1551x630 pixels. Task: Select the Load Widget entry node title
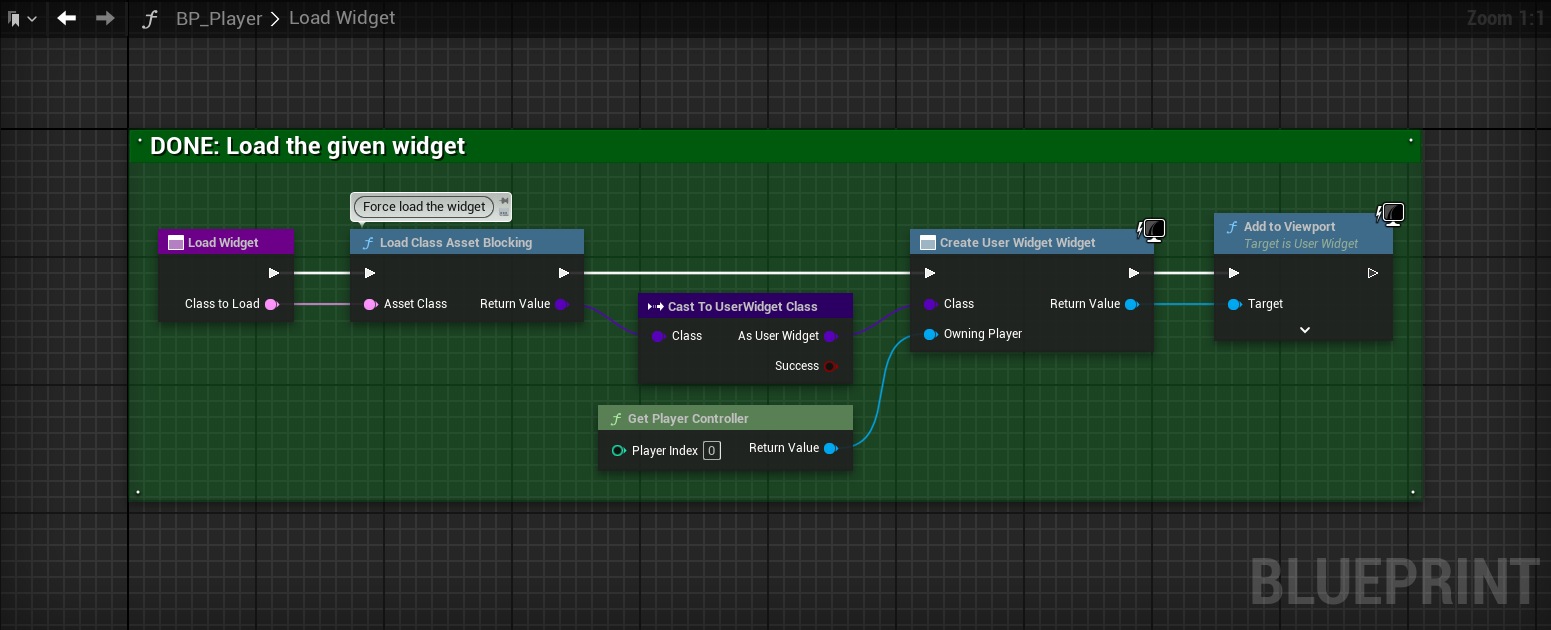click(223, 243)
